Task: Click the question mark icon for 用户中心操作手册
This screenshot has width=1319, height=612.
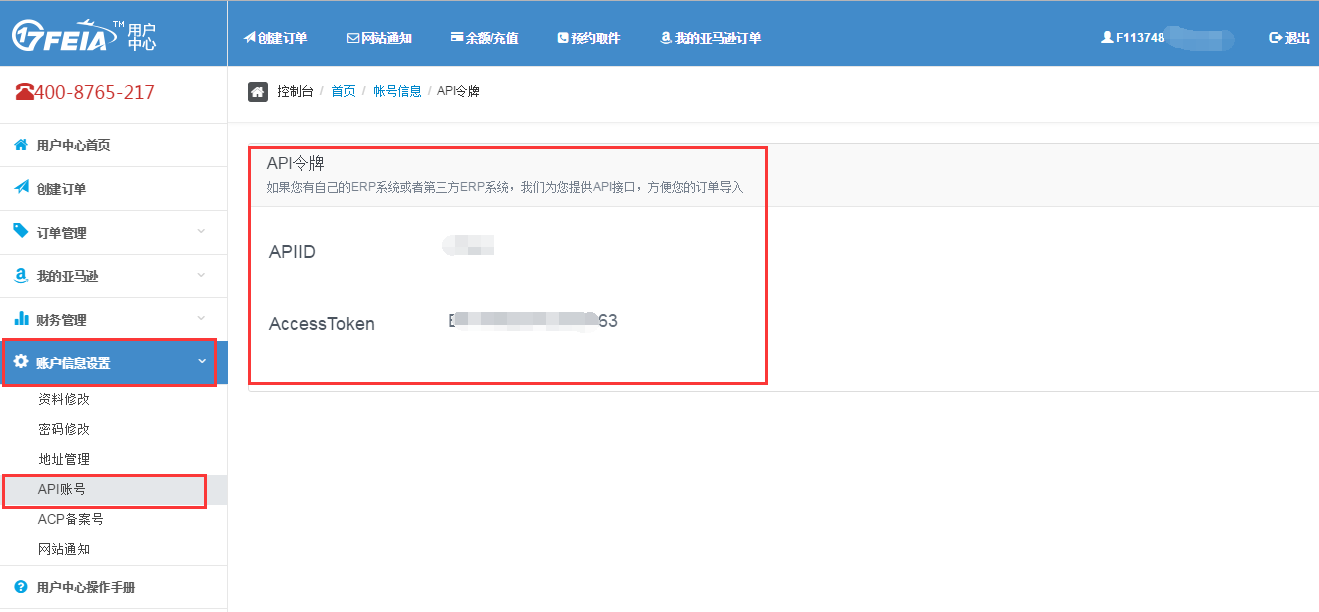Action: [x=21, y=587]
